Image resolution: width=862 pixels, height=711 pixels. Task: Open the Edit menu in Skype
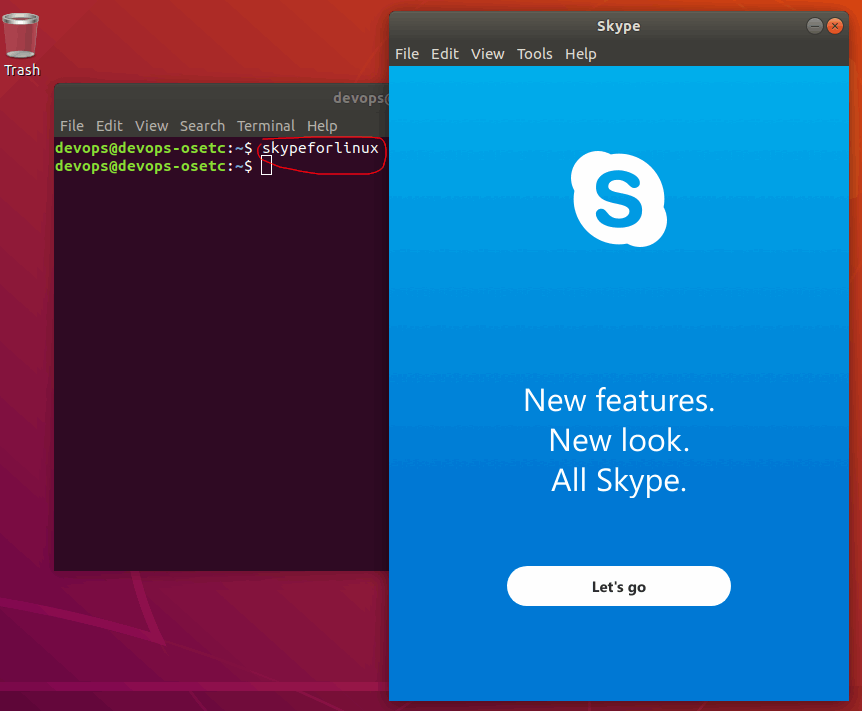tap(445, 54)
